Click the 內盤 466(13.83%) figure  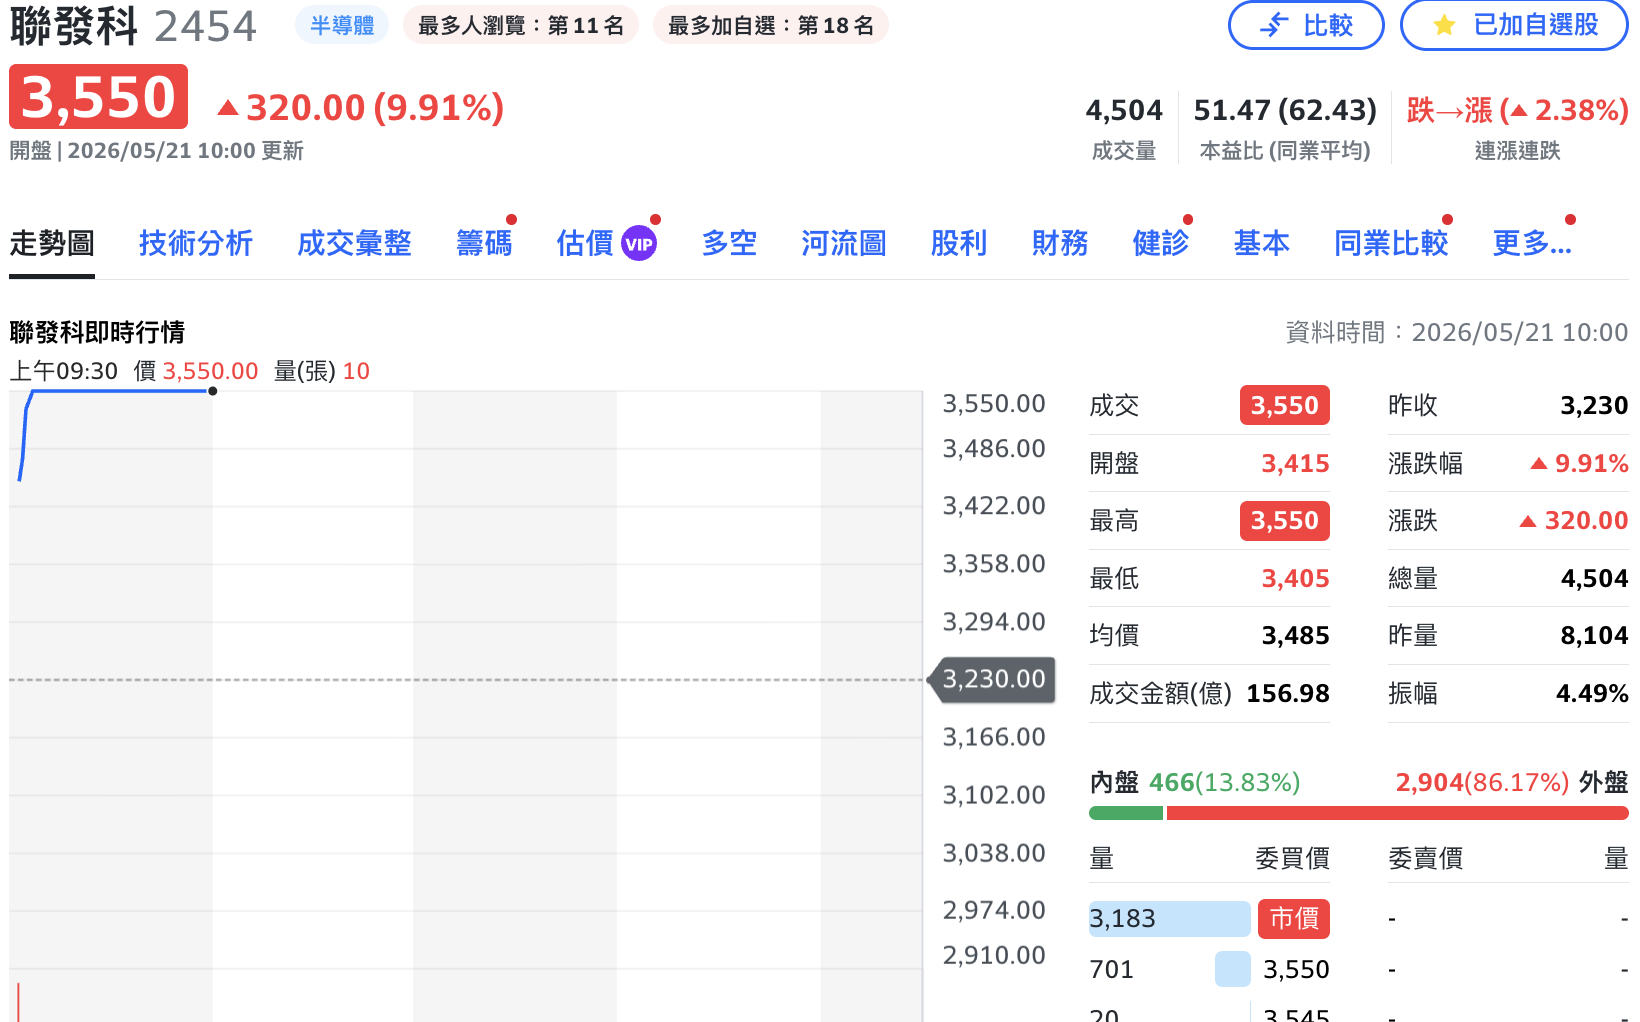(1224, 782)
